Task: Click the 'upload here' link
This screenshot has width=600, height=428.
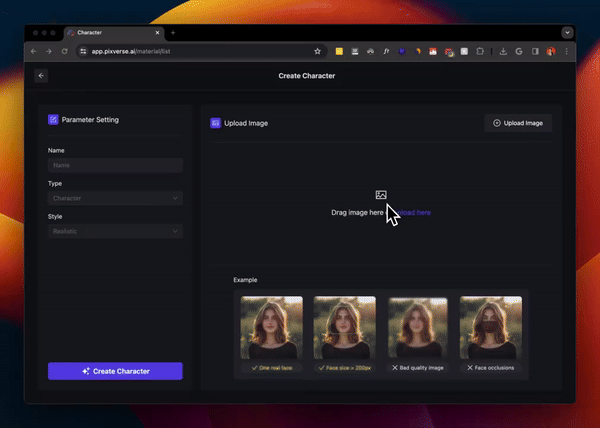Action: (x=412, y=212)
